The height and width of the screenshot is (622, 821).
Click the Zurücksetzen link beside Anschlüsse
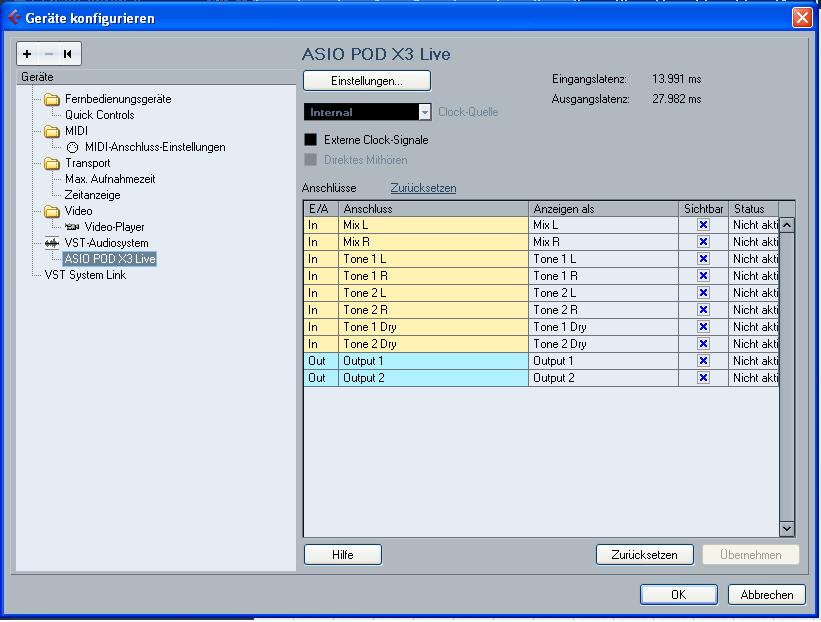(423, 188)
